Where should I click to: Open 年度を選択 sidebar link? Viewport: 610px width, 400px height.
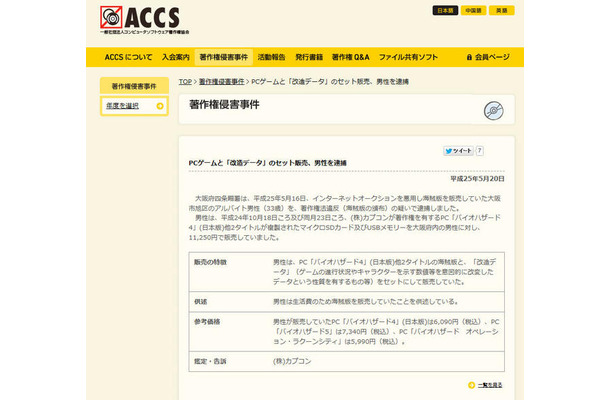122,105
